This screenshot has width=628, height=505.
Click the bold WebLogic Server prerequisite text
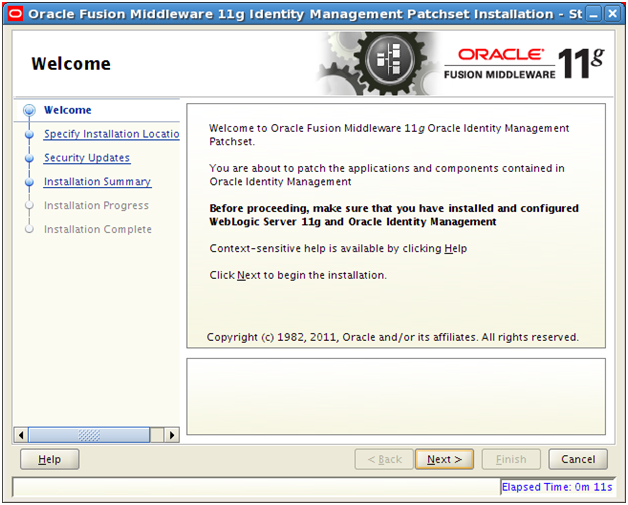point(394,215)
